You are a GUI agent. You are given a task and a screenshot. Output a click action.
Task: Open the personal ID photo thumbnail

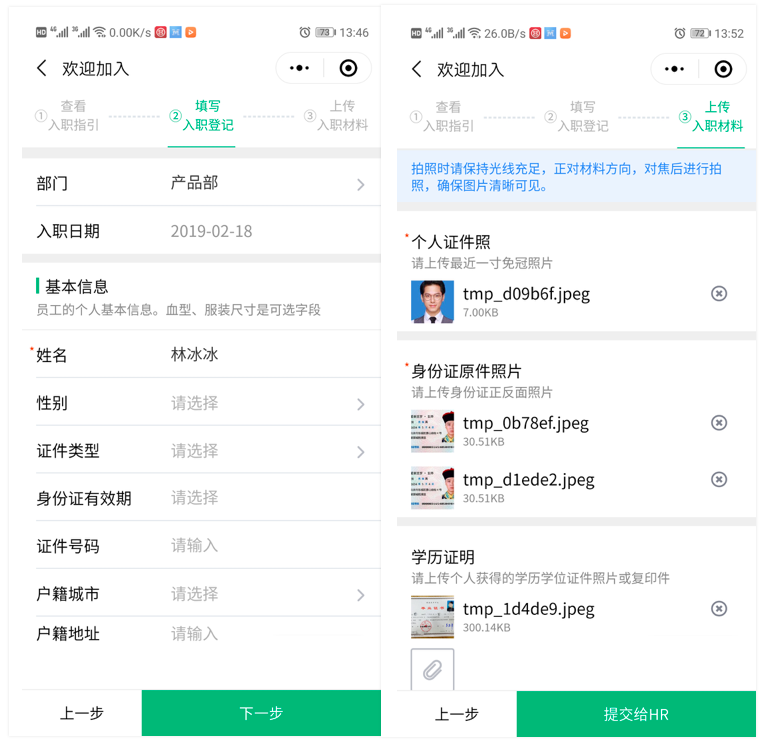click(x=432, y=302)
